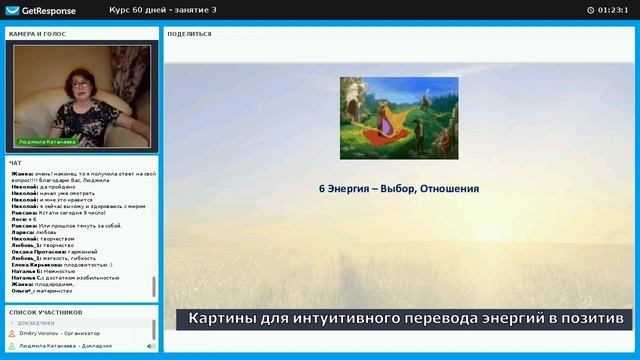
Task: Click Жанна's first message thanking Людмила
Action: pos(84,177)
